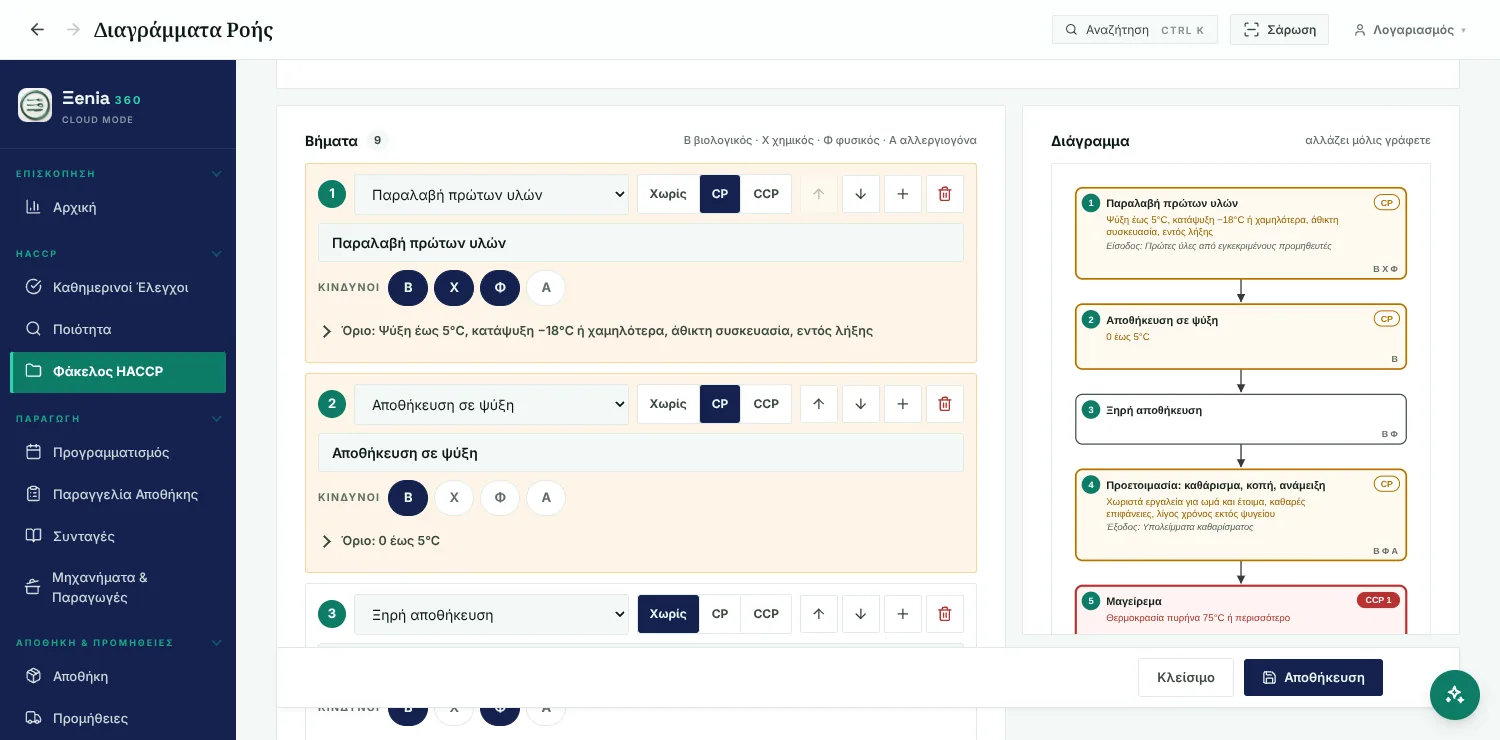1500x740 pixels.
Task: Move step 3 Ξηρή αποθήκευση up
Action: click(819, 614)
